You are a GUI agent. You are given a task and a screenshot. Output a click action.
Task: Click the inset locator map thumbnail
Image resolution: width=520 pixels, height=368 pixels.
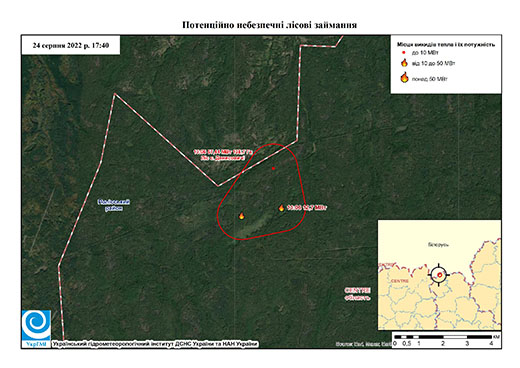click(439, 275)
